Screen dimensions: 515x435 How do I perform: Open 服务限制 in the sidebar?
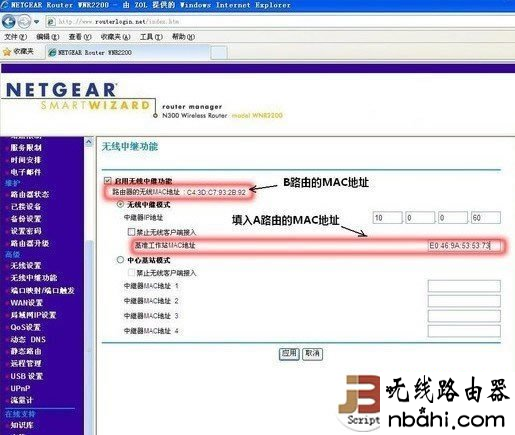(x=26, y=147)
